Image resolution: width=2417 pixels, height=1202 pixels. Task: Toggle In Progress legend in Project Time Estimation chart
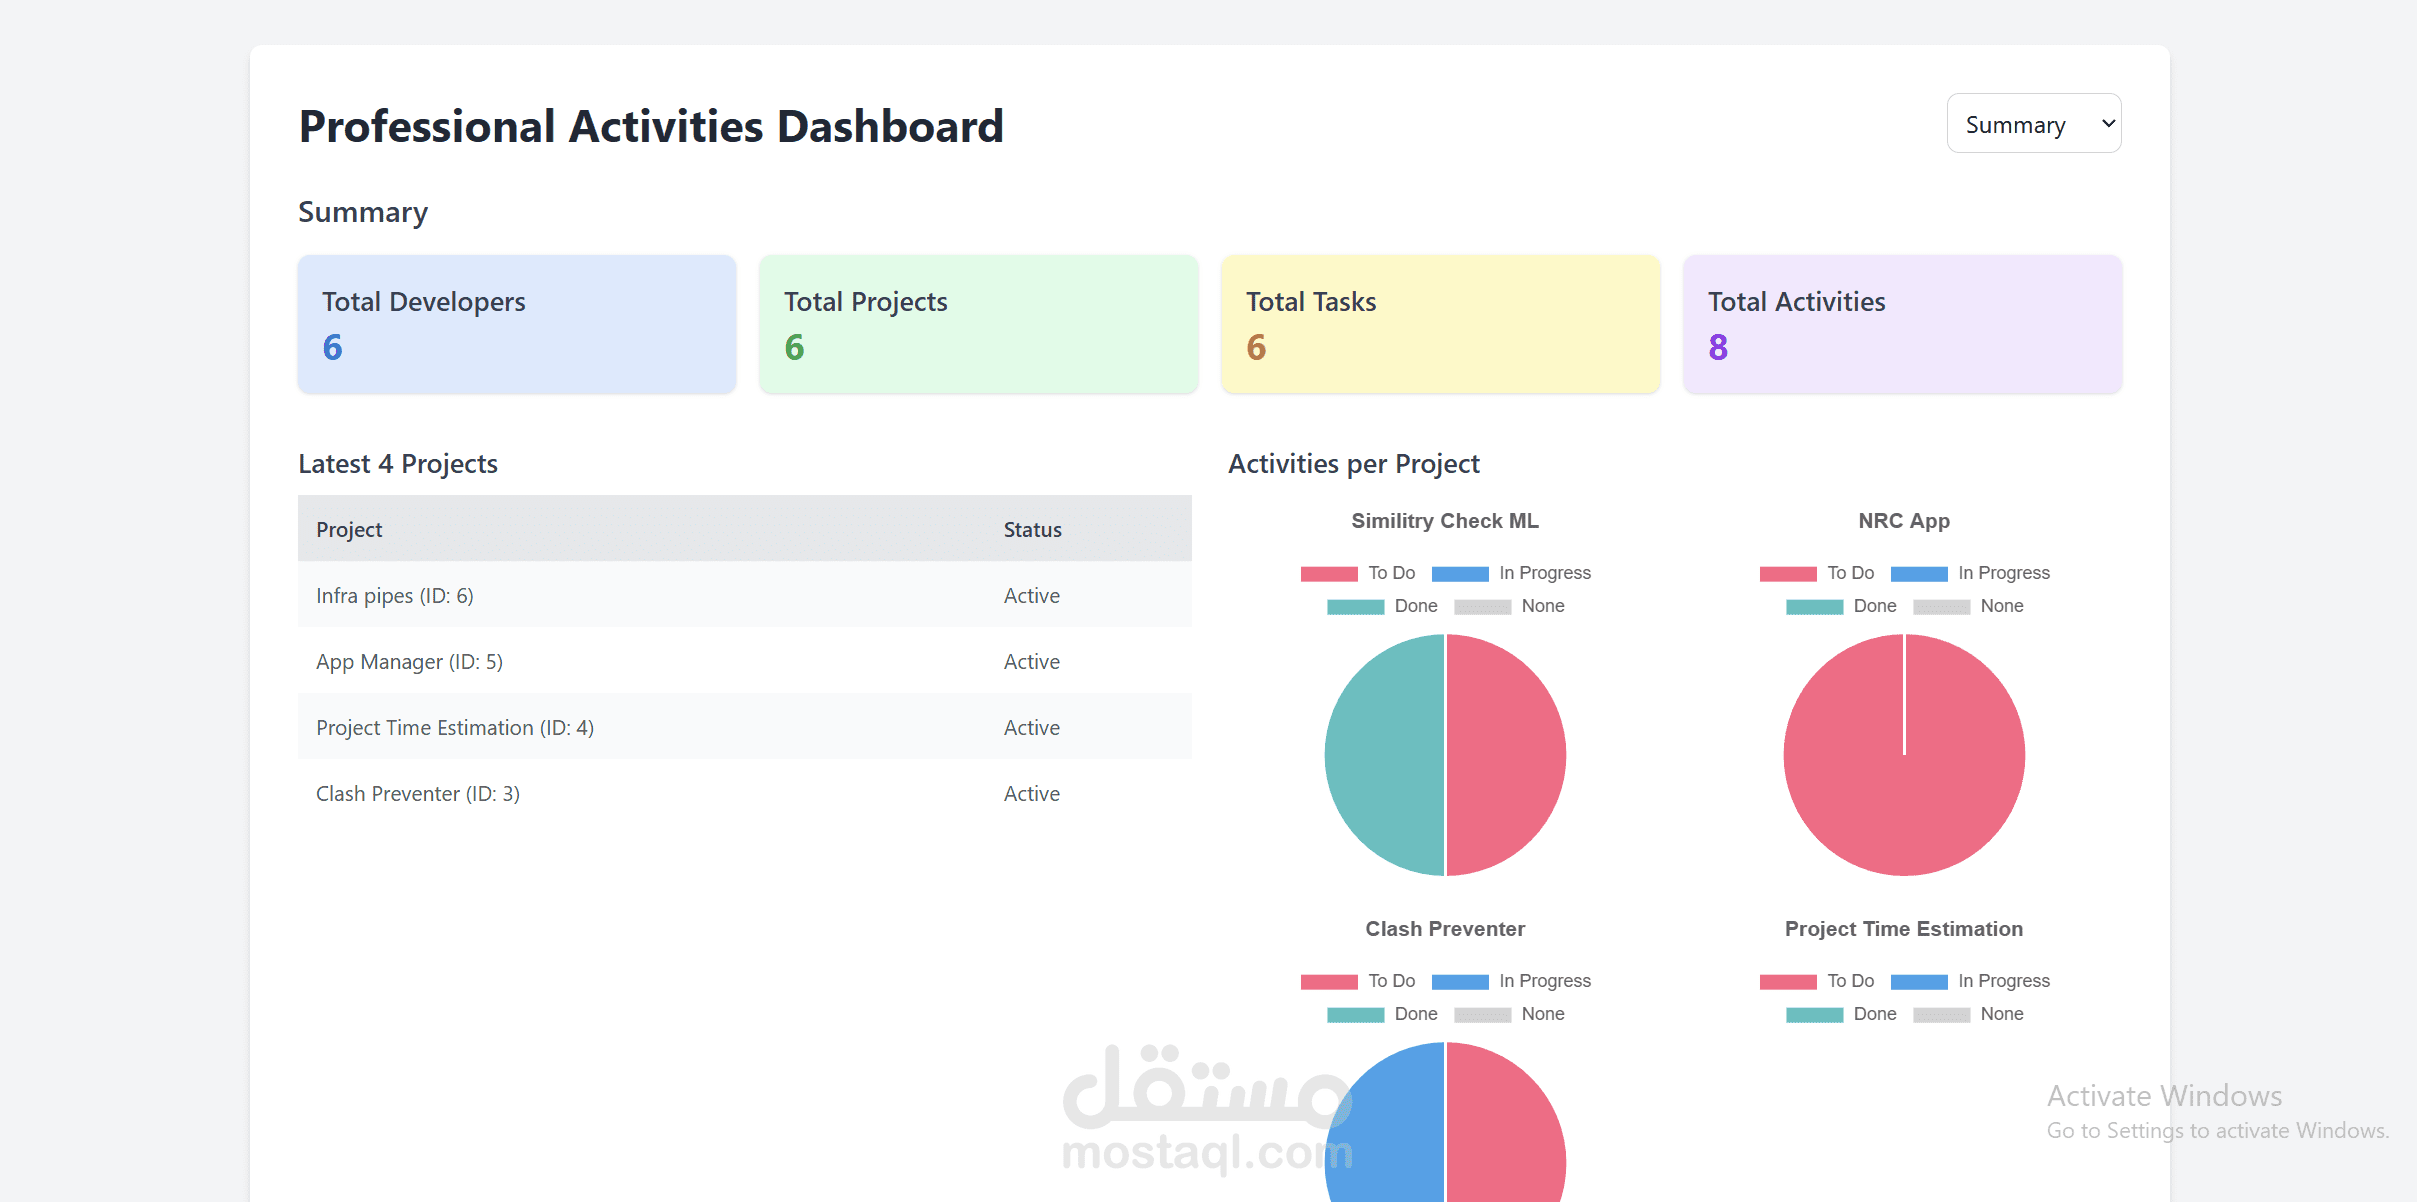(1970, 981)
